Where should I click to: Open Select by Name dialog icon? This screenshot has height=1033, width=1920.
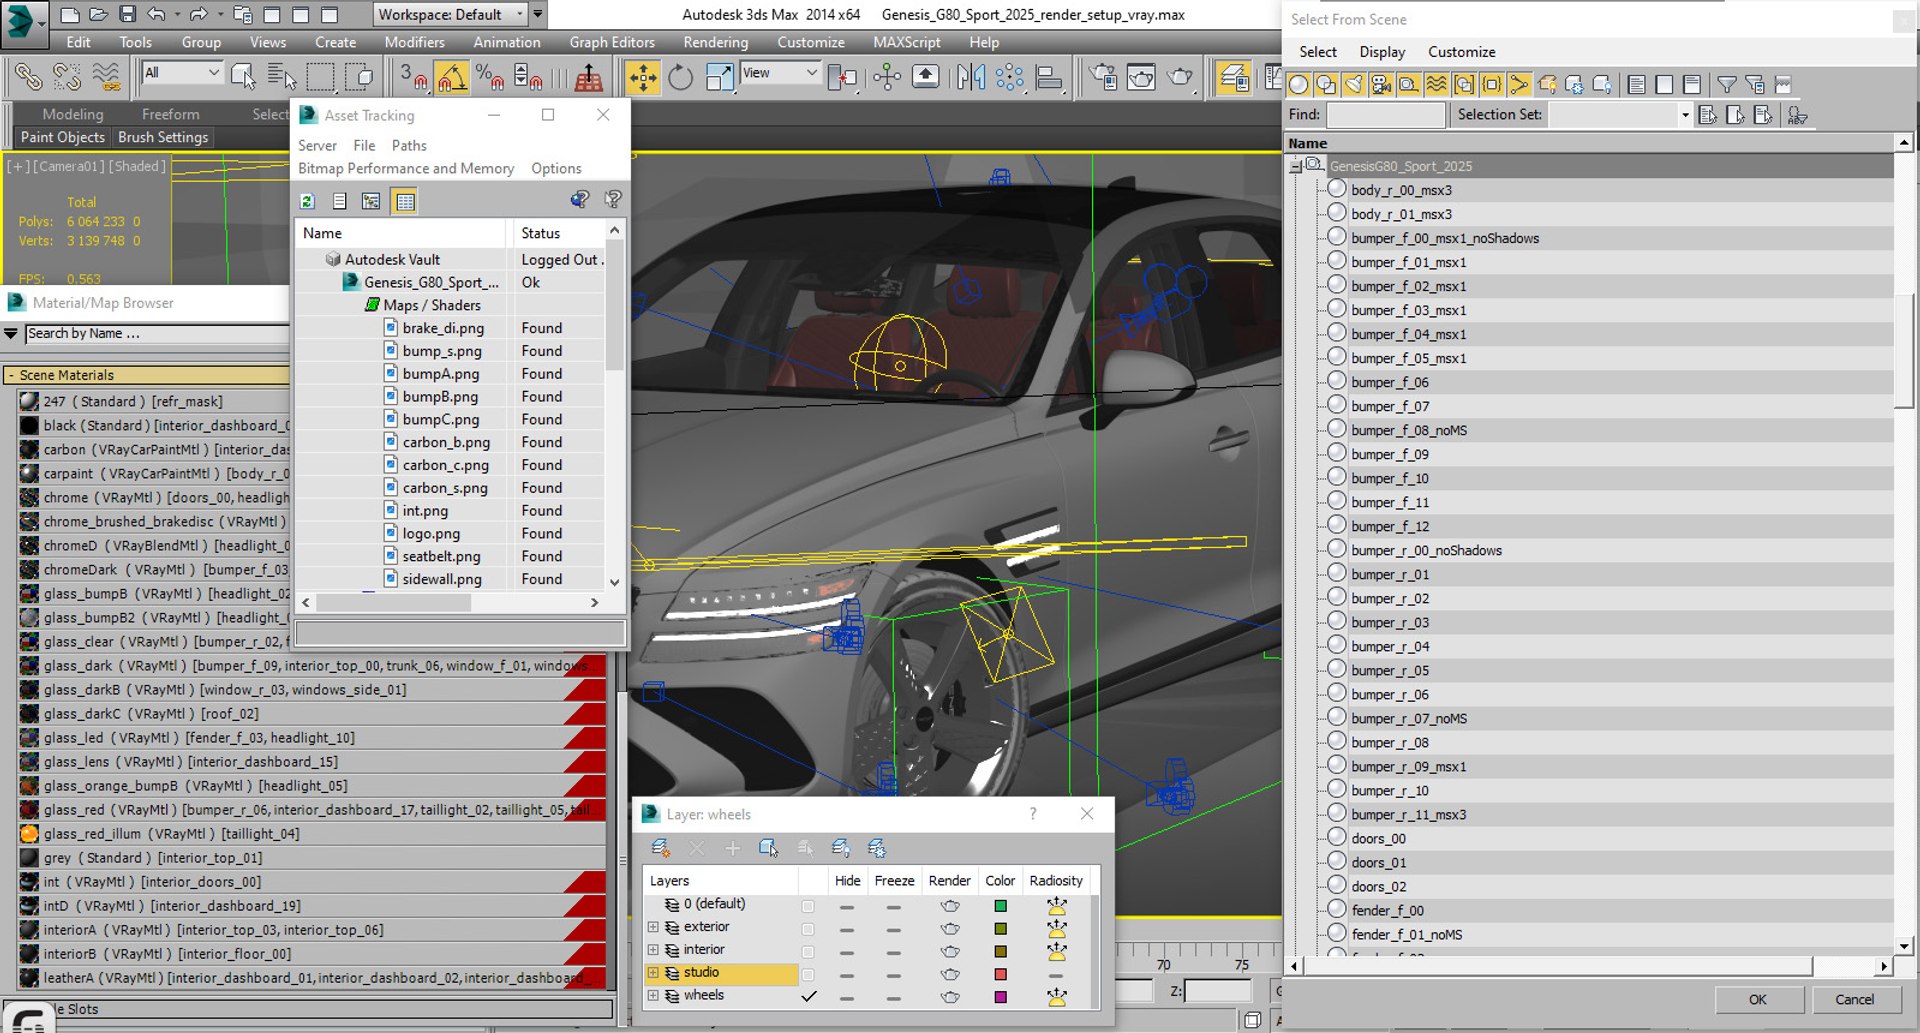[x=282, y=77]
